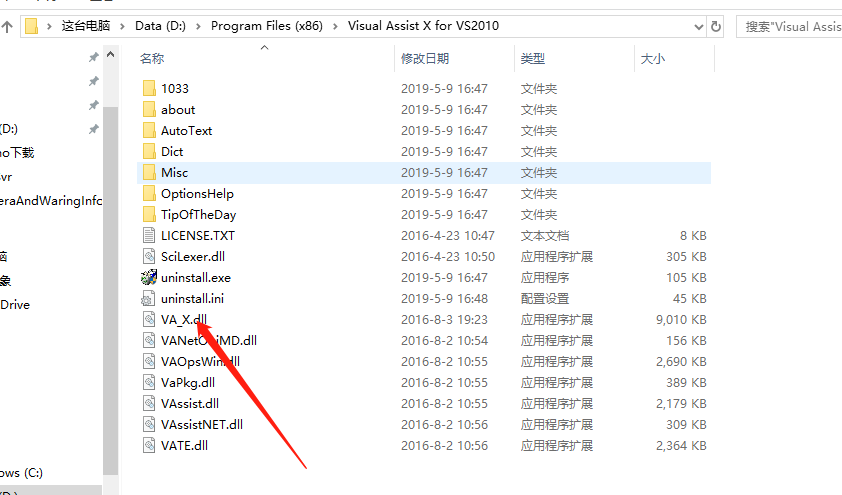Select the LICENSE.TXT document icon
The image size is (842, 495).
[149, 235]
